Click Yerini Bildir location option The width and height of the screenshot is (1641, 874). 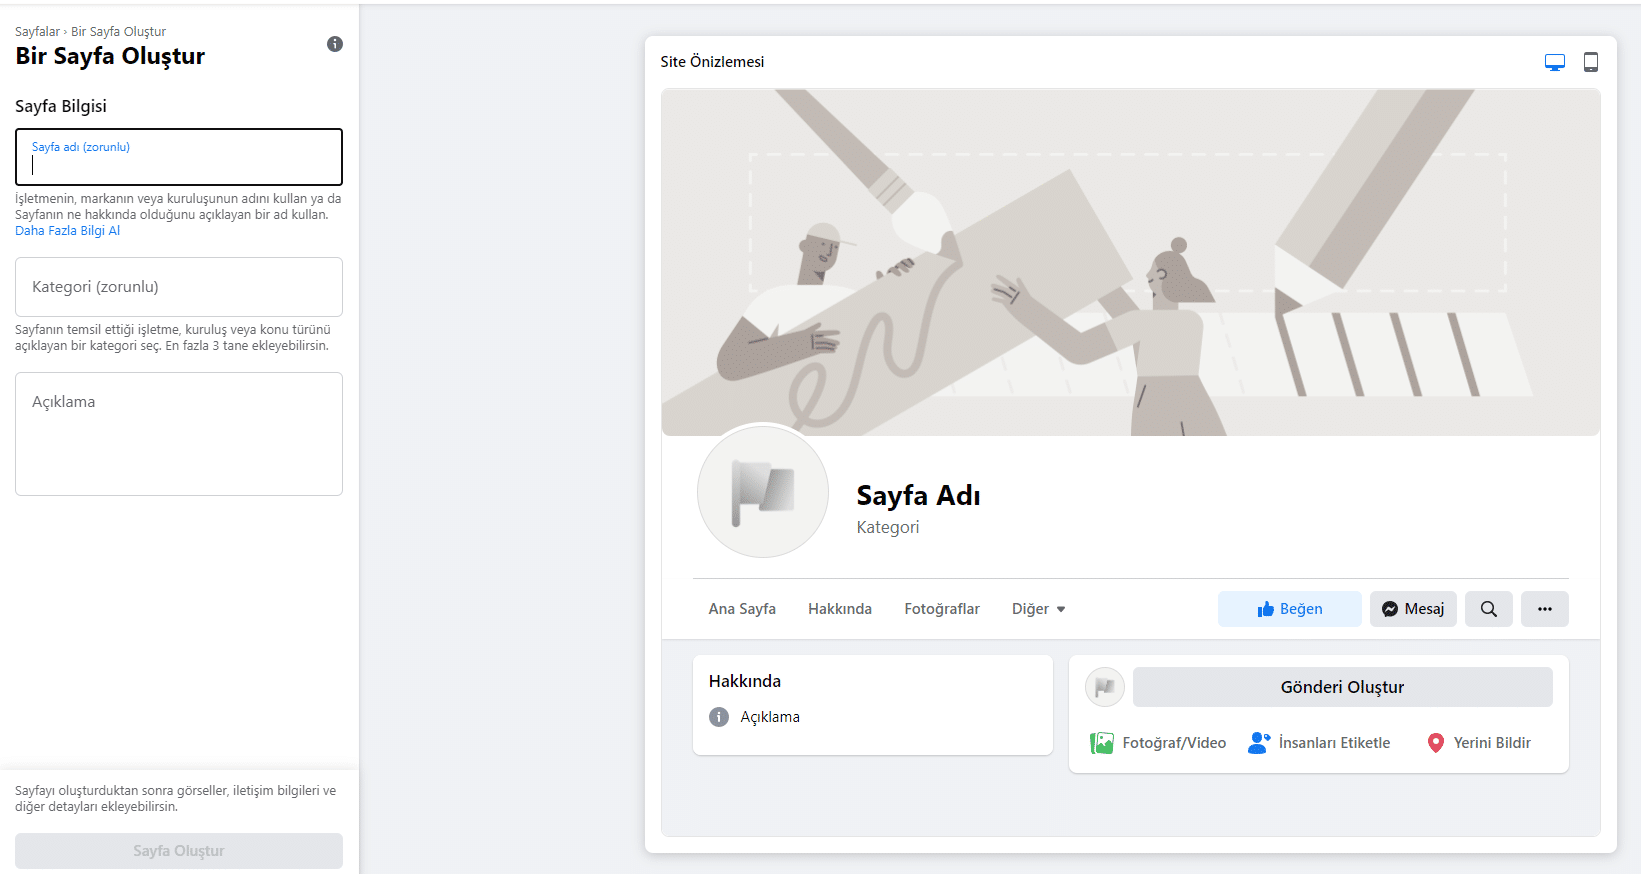point(1478,743)
